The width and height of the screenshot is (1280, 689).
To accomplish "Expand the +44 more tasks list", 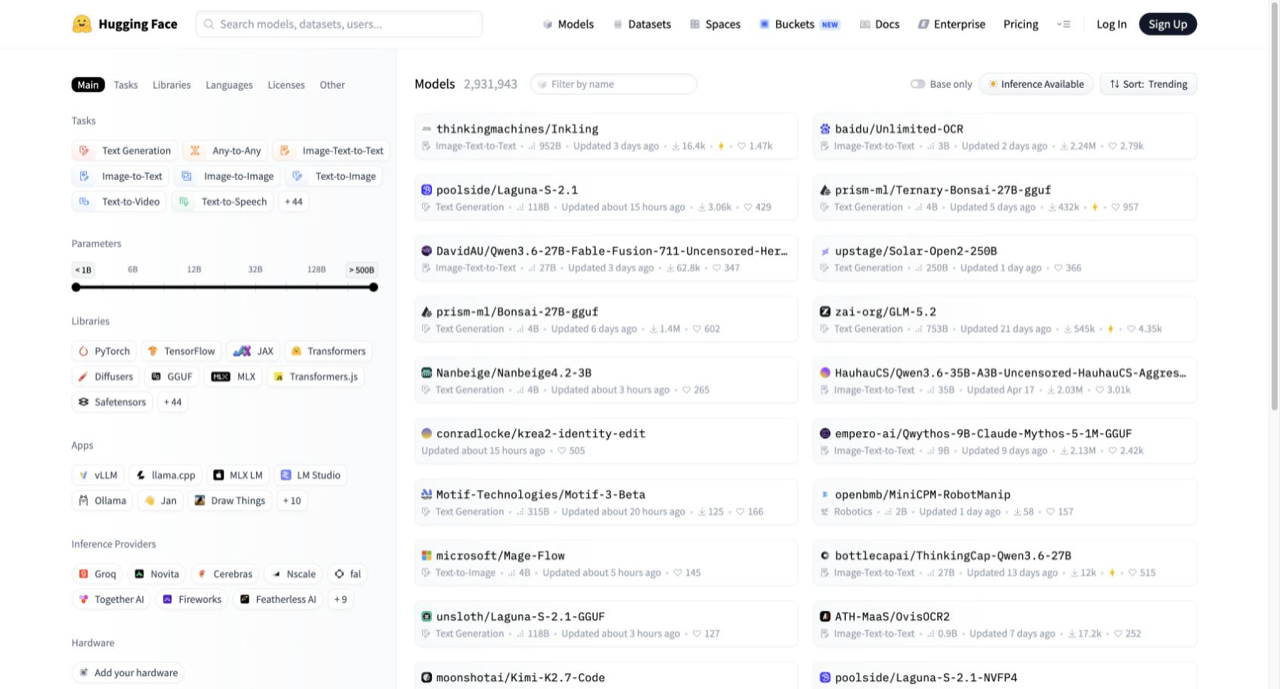I will 294,201.
